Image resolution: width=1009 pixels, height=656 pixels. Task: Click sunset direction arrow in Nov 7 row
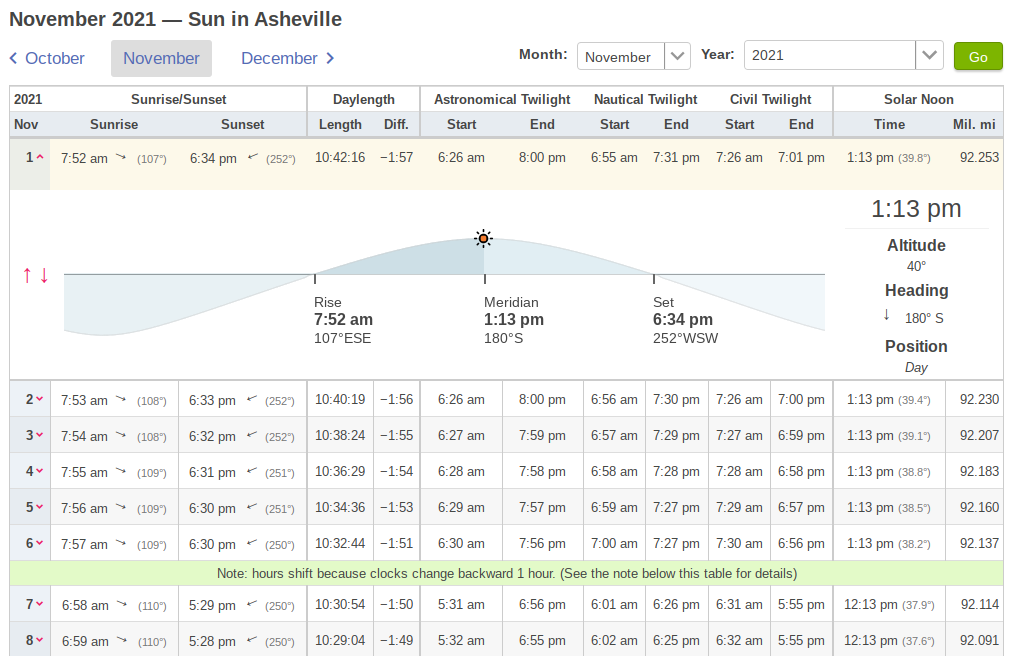click(252, 604)
